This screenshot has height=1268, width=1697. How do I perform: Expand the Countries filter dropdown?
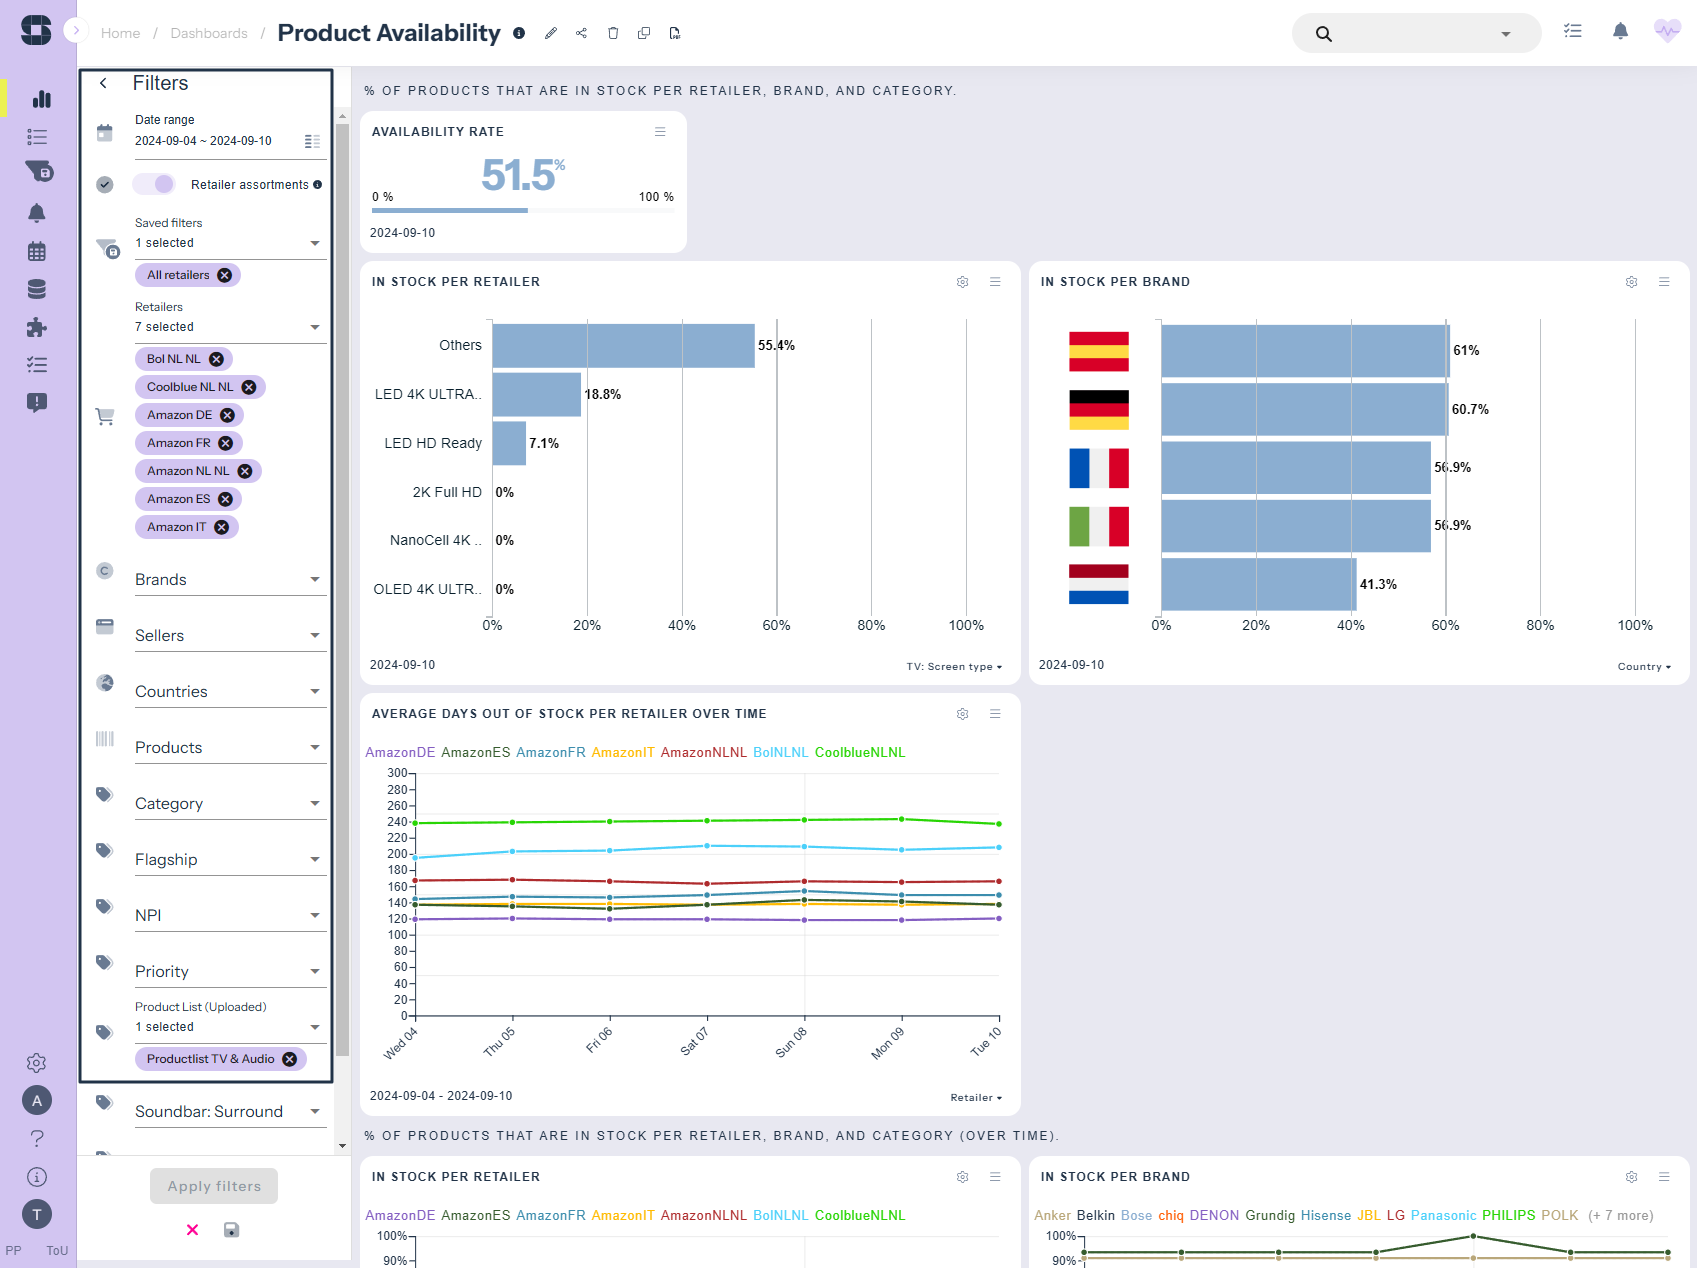[x=230, y=692]
